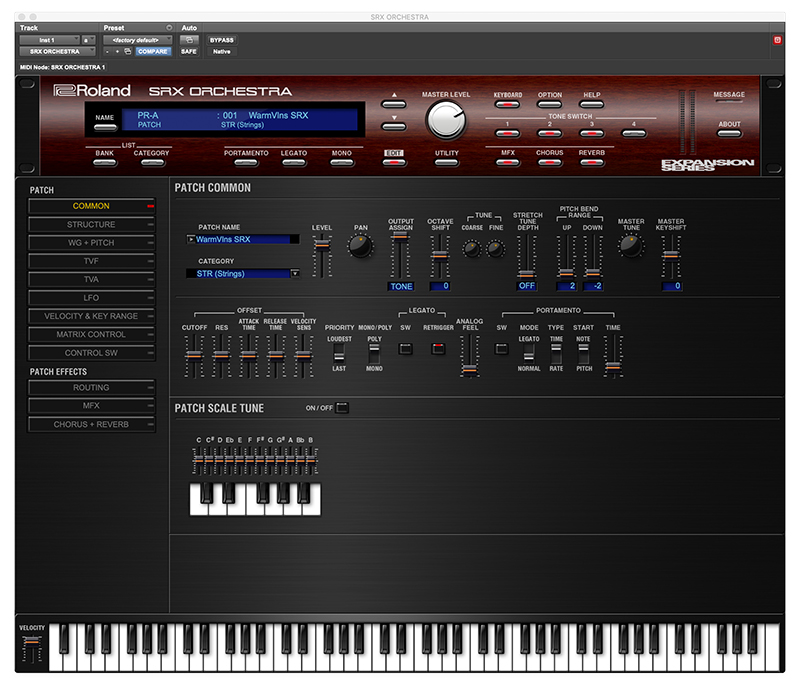Screen dimensions: 800x690
Task: Toggle the Legato SW switch
Action: tap(406, 349)
